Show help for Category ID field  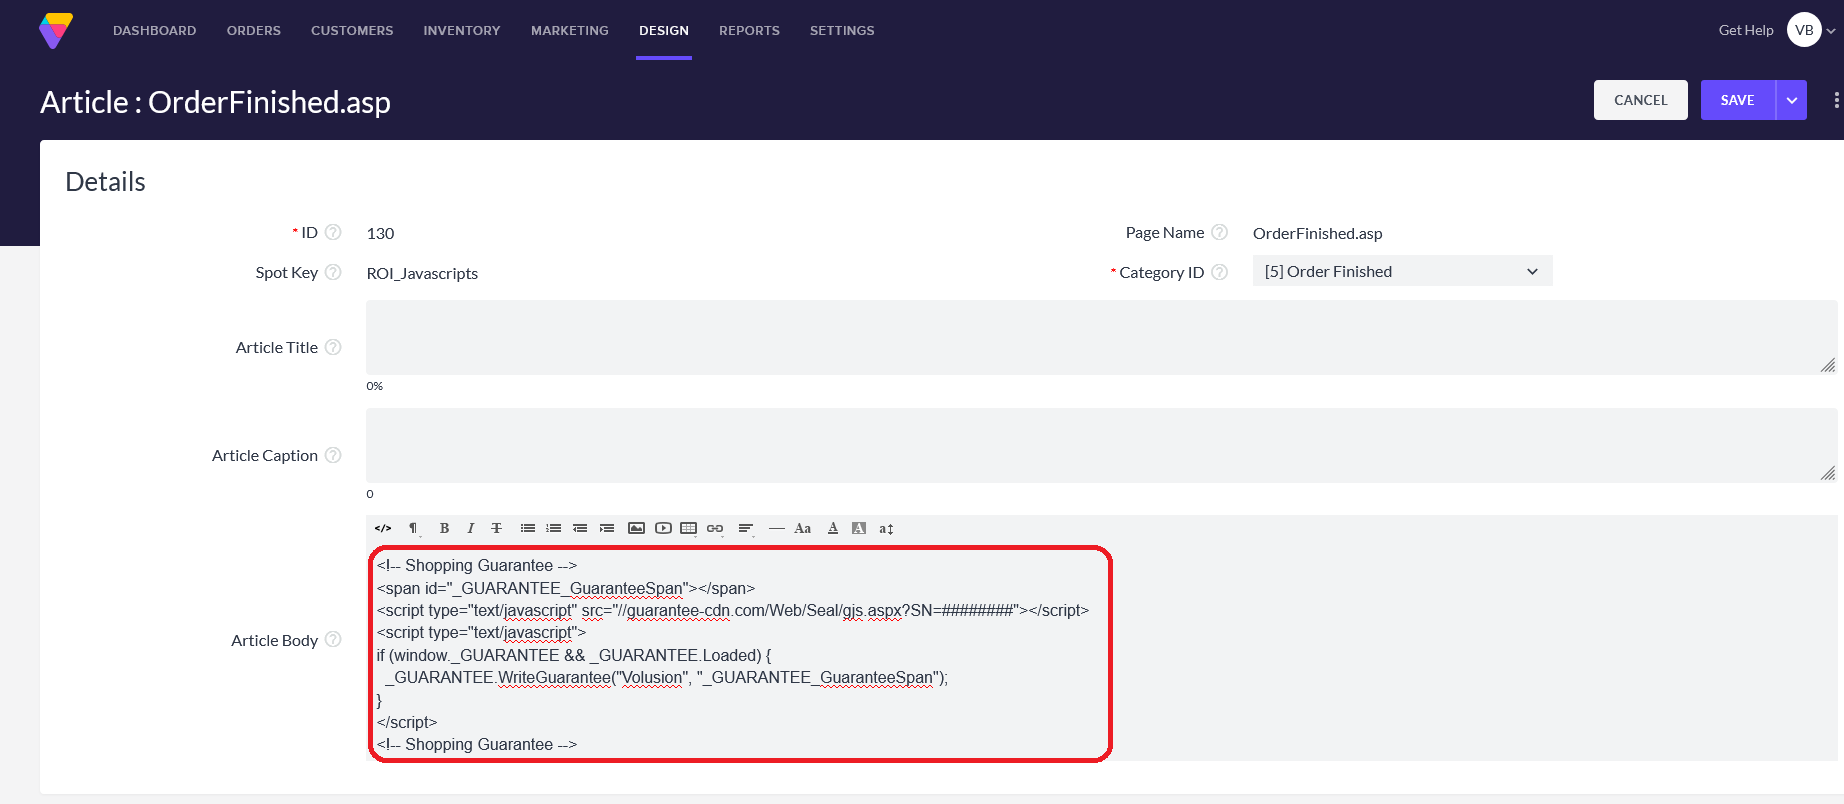point(1219,272)
